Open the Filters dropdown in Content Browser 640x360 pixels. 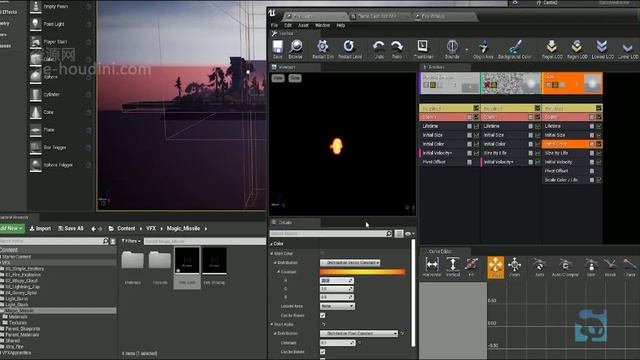tap(131, 241)
